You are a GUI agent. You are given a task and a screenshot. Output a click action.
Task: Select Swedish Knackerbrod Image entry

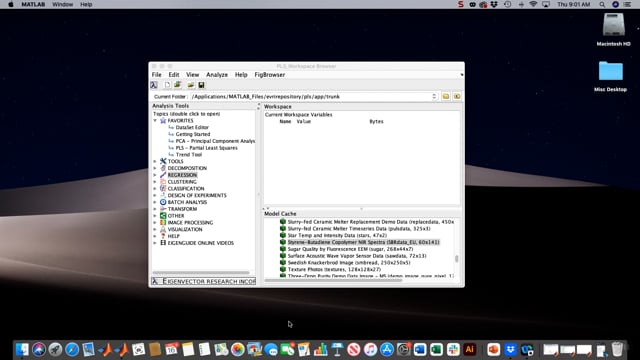[x=349, y=263]
